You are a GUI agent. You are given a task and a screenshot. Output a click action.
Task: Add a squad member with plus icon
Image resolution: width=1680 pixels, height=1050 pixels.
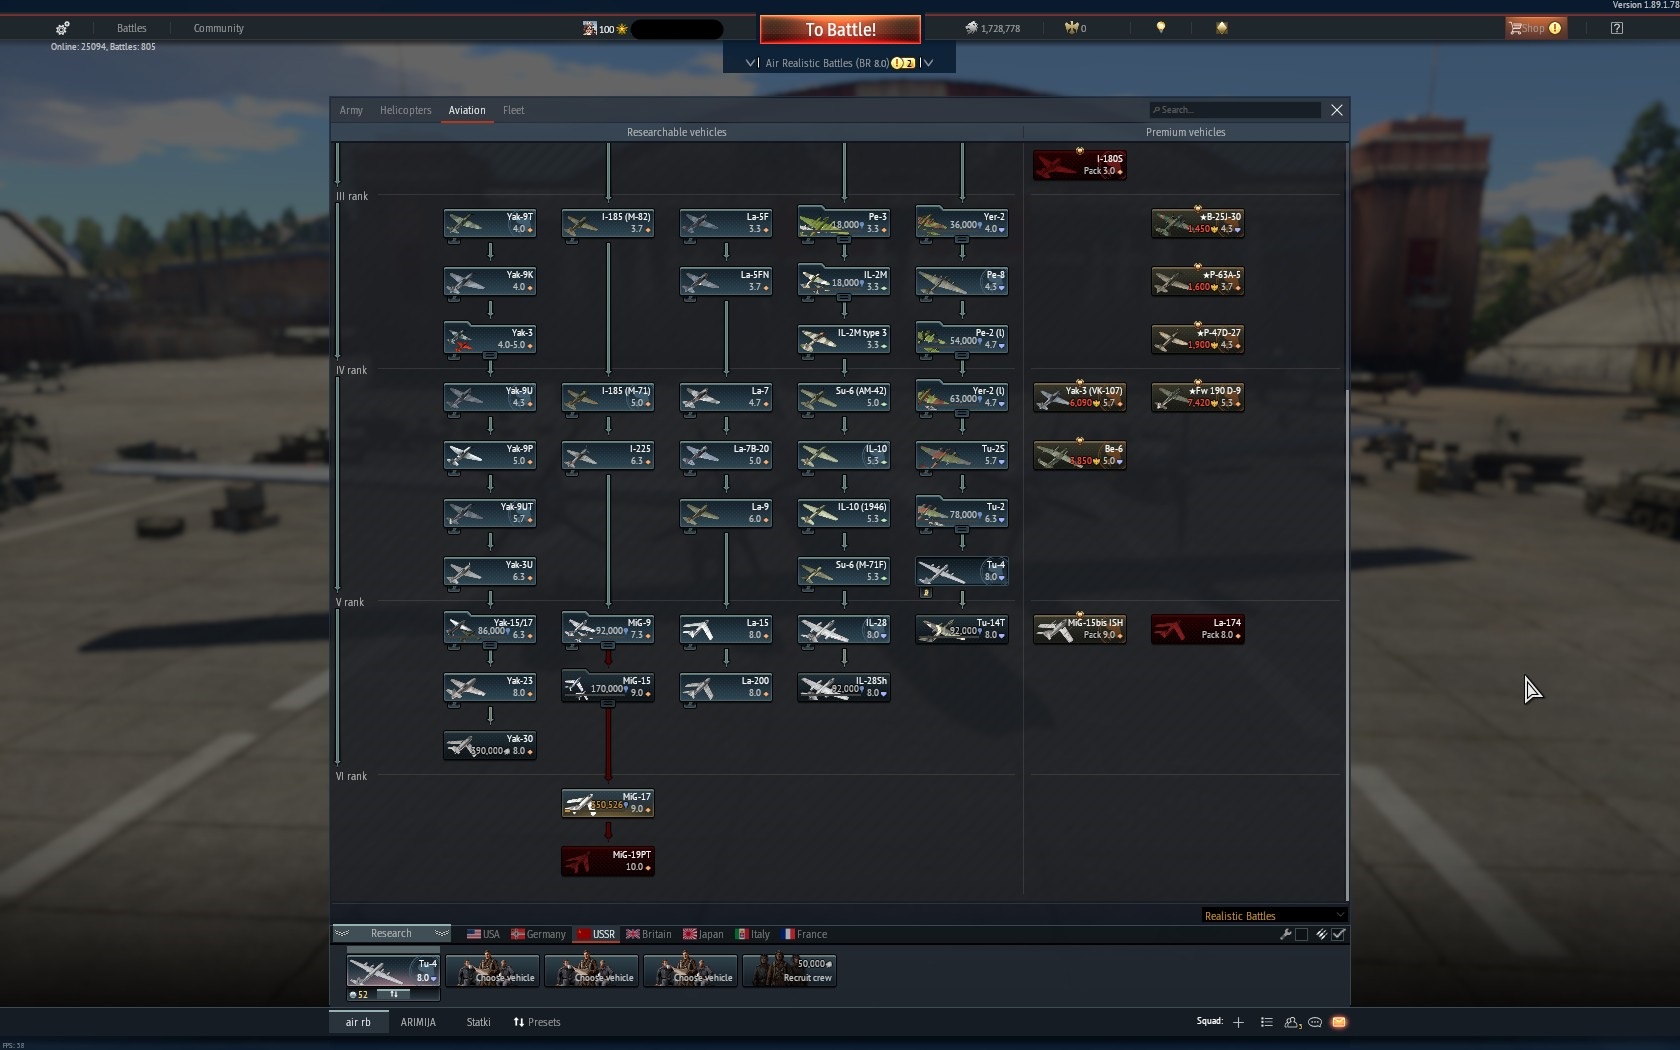(x=1238, y=1022)
